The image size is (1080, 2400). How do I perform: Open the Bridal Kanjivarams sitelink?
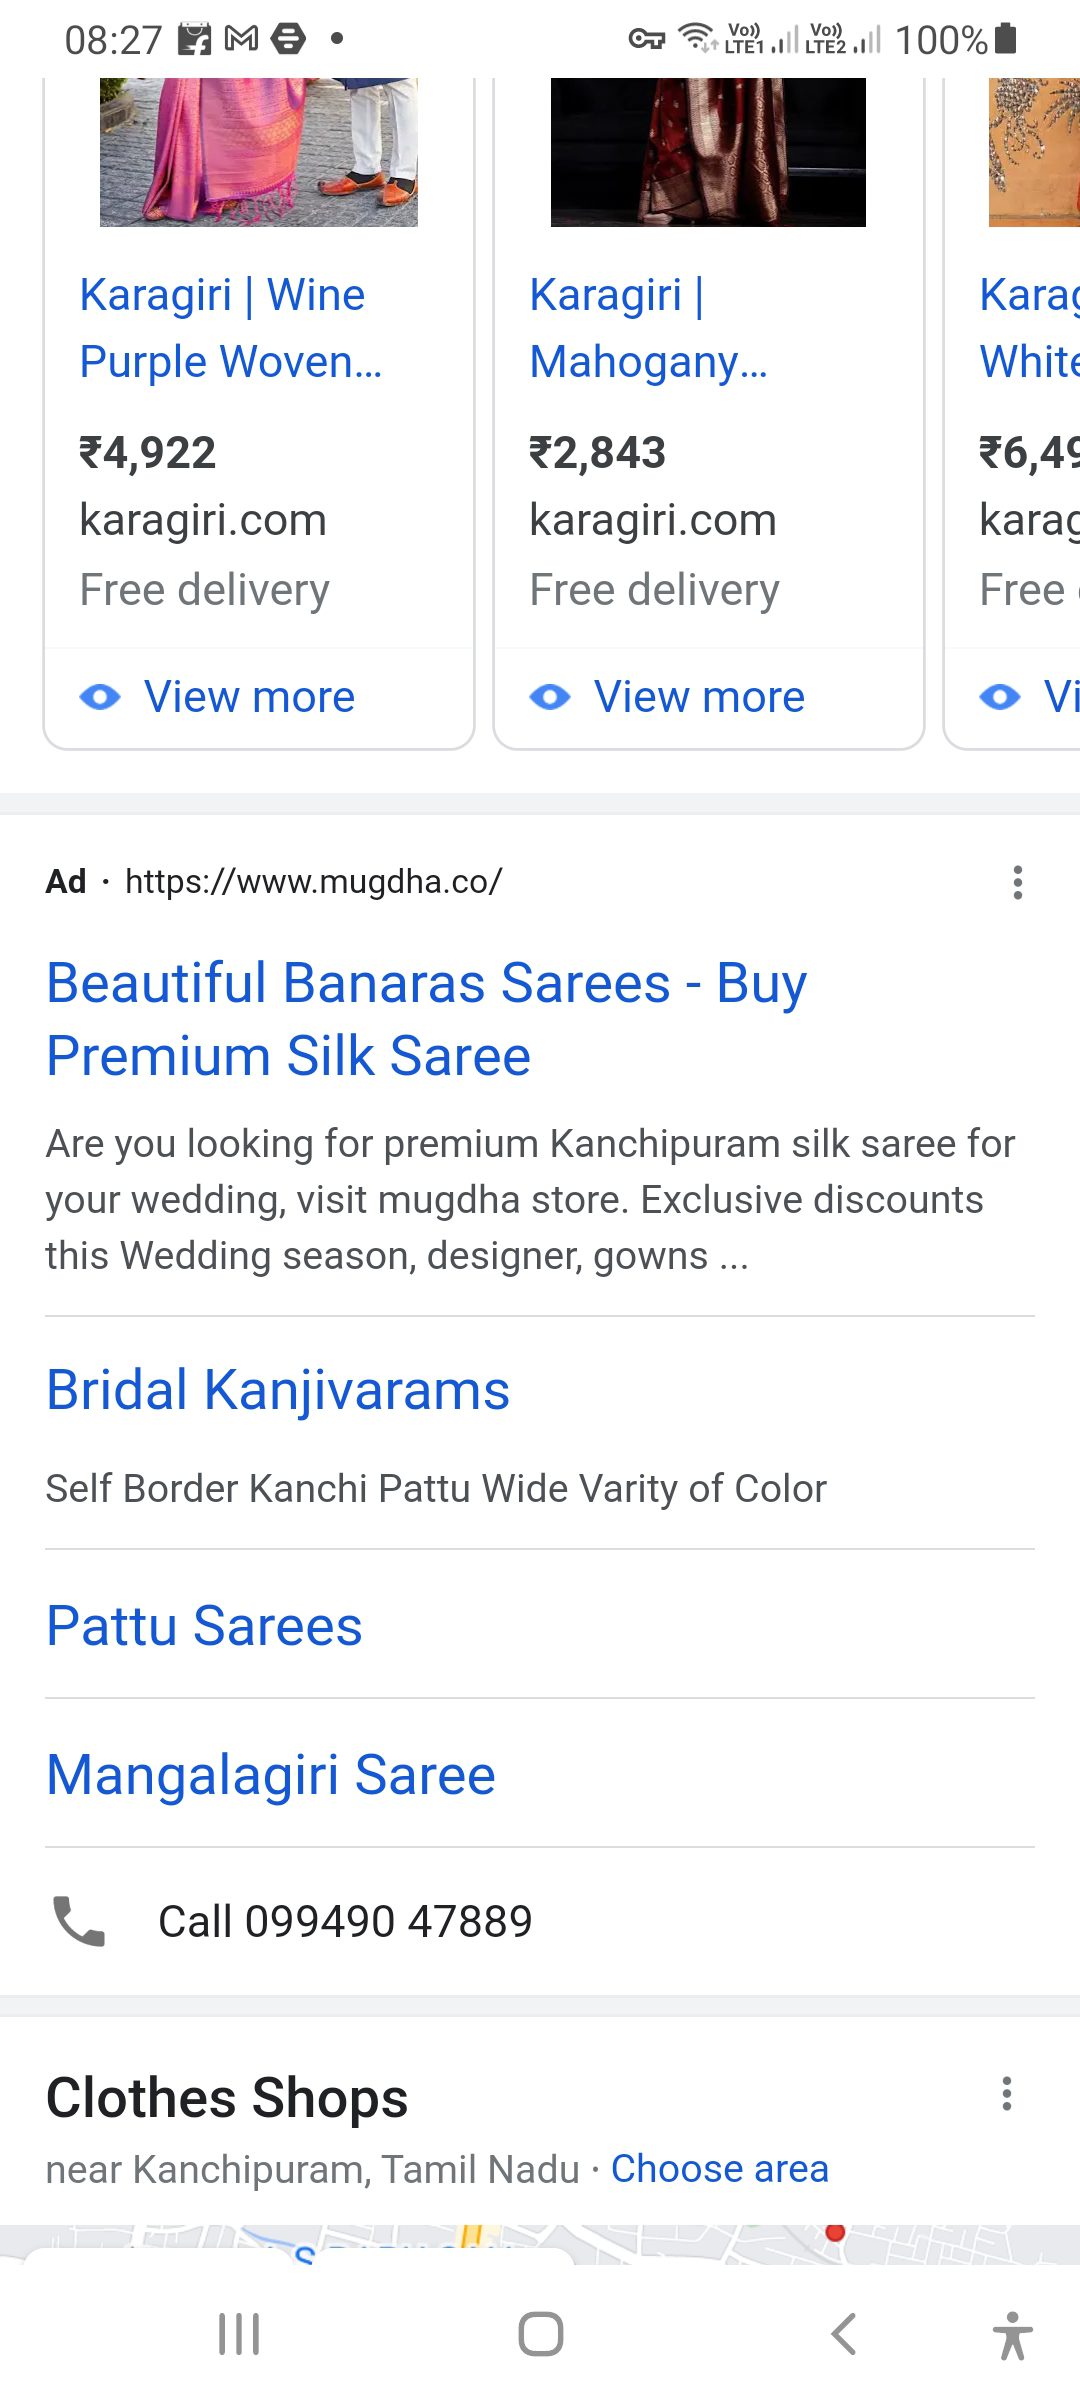(x=278, y=1390)
